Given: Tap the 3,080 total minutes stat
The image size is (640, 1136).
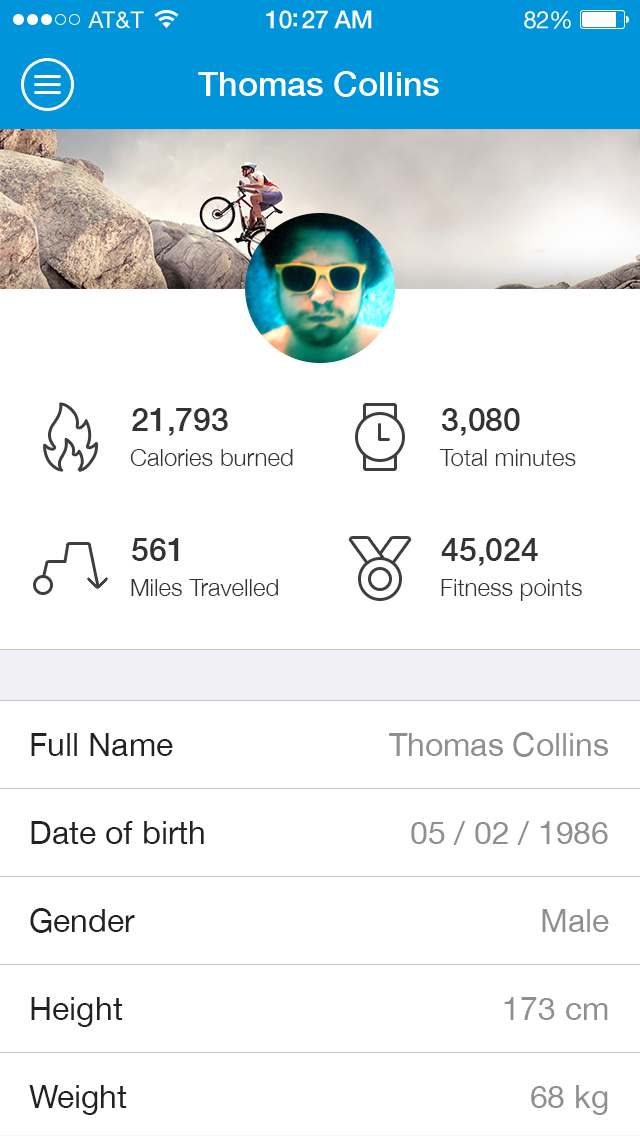Looking at the screenshot, I should click(x=507, y=438).
